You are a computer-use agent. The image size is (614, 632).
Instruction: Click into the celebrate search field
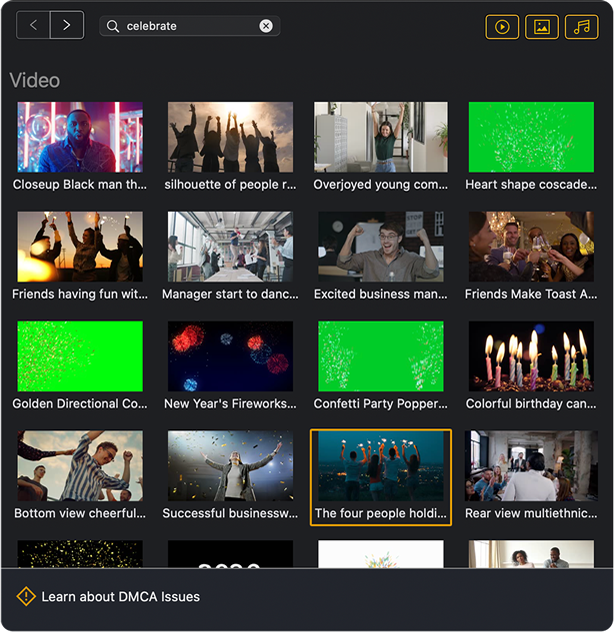[189, 26]
